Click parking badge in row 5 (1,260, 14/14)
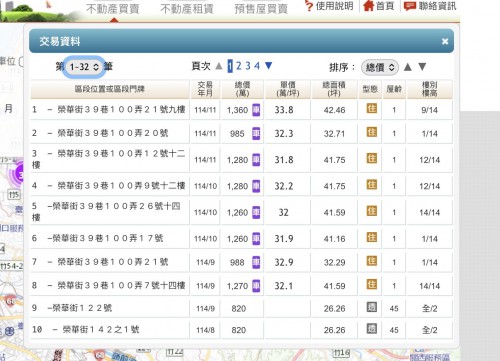This screenshot has height=361, width=500. pyautogui.click(x=256, y=212)
